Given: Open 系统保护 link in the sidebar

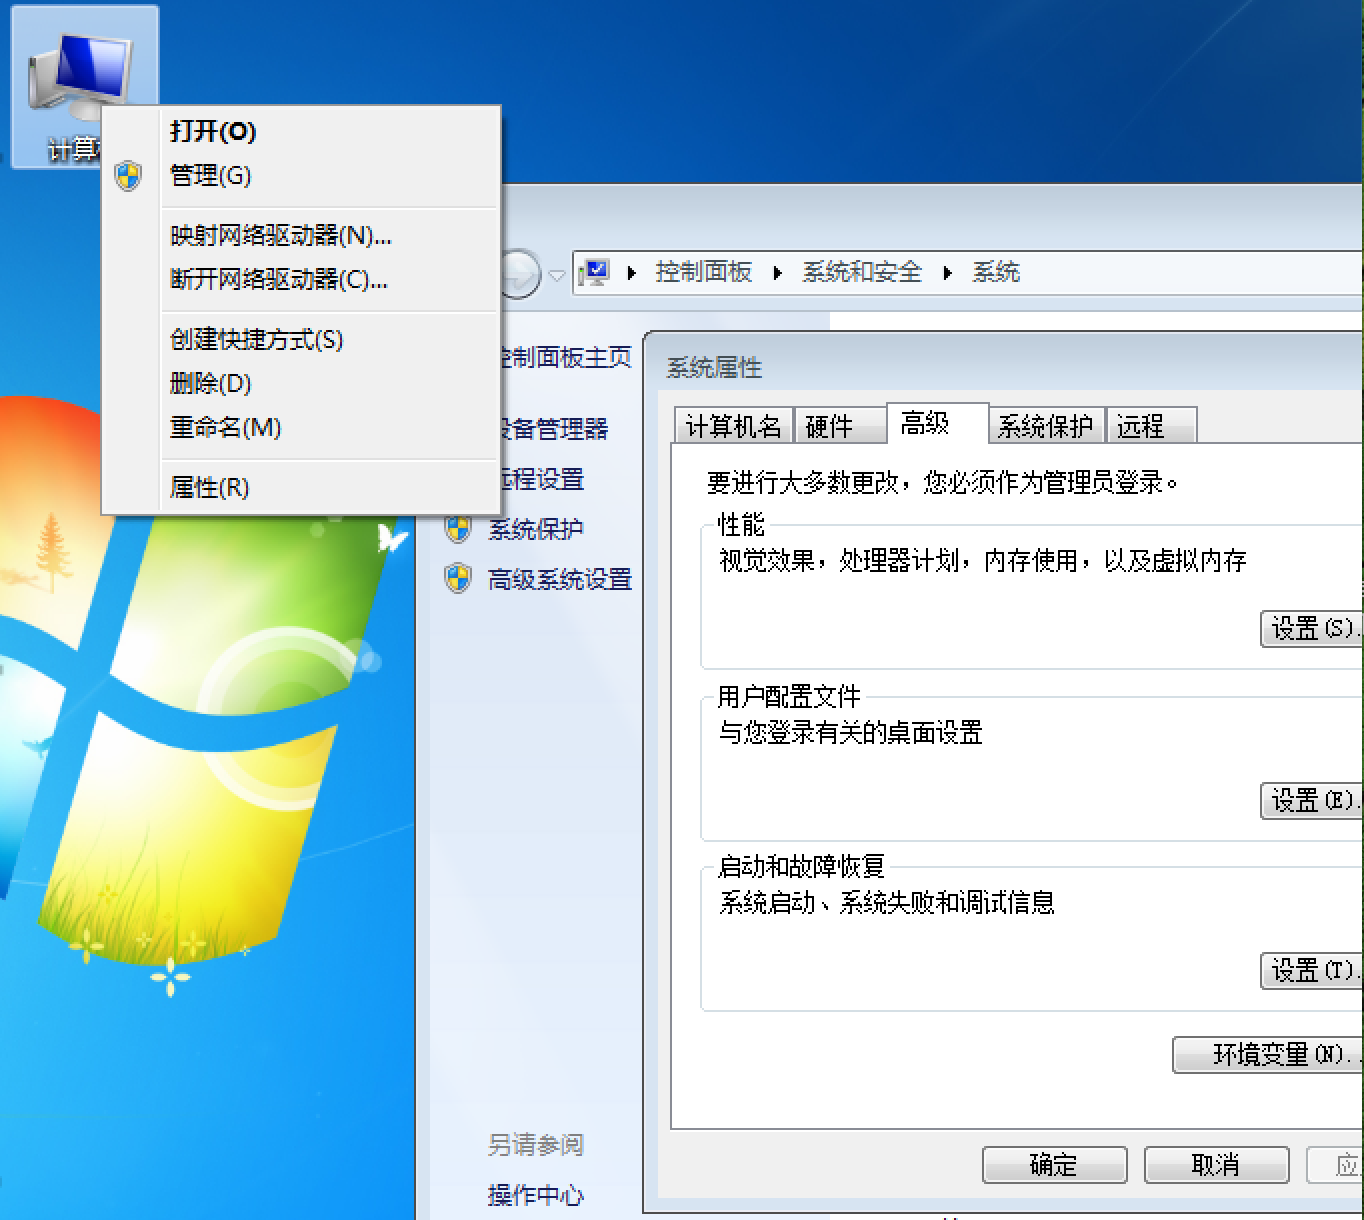Looking at the screenshot, I should [x=536, y=529].
